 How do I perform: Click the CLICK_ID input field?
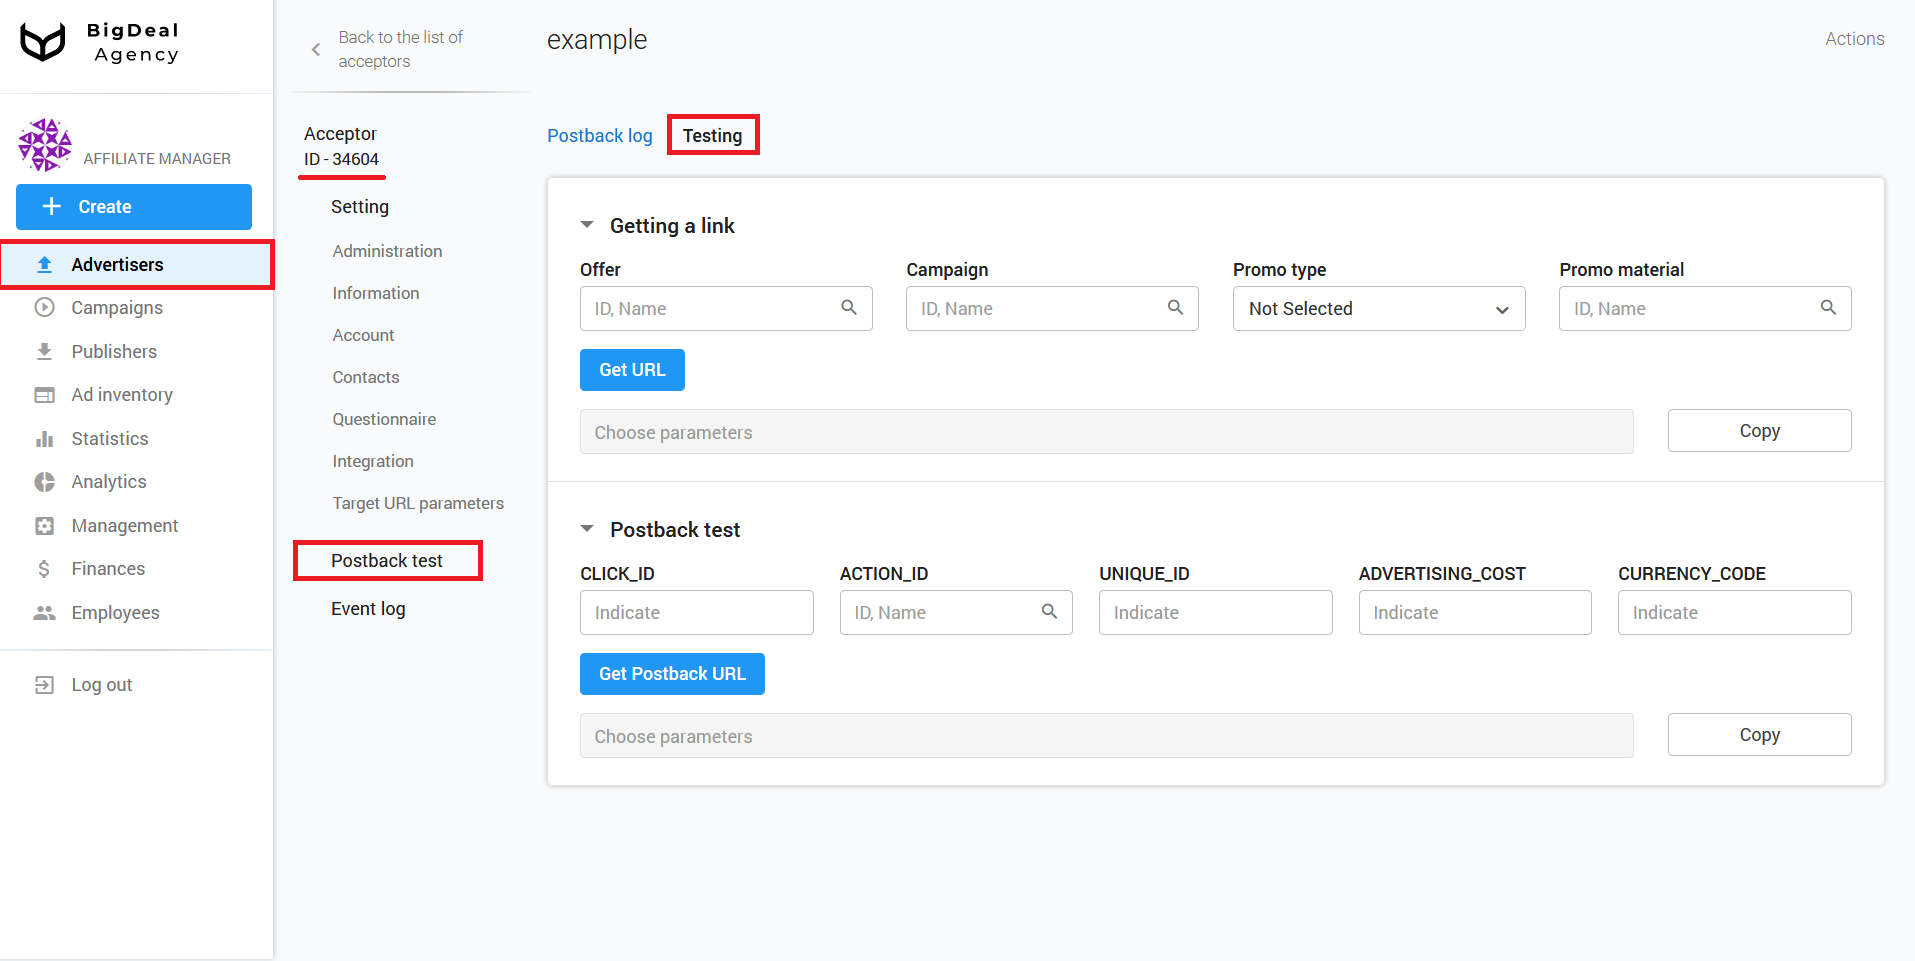click(696, 612)
